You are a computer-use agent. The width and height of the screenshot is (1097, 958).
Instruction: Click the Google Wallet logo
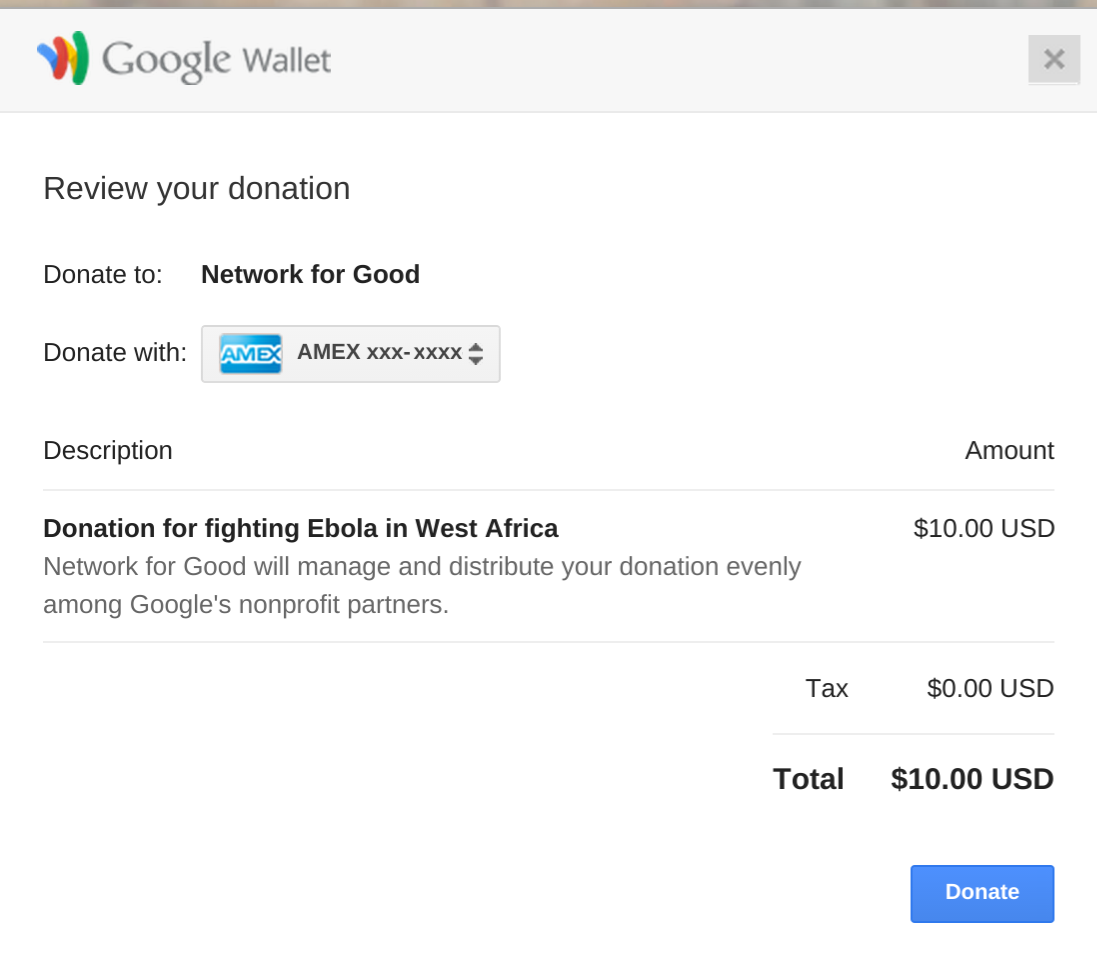click(185, 60)
